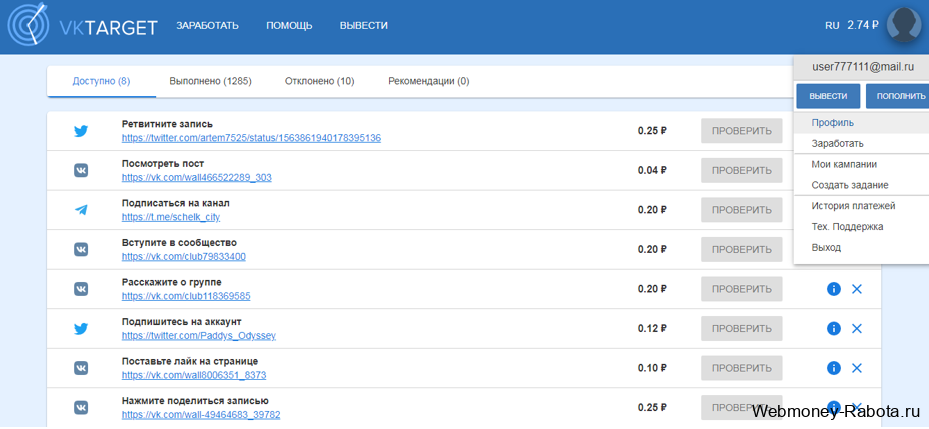Dismiss the Поставьте лайк на странице task
This screenshot has width=929, height=429.
coord(857,368)
